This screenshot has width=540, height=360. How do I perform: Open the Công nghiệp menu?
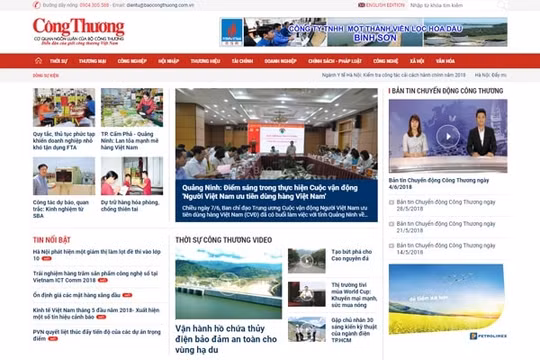pyautogui.click(x=132, y=61)
